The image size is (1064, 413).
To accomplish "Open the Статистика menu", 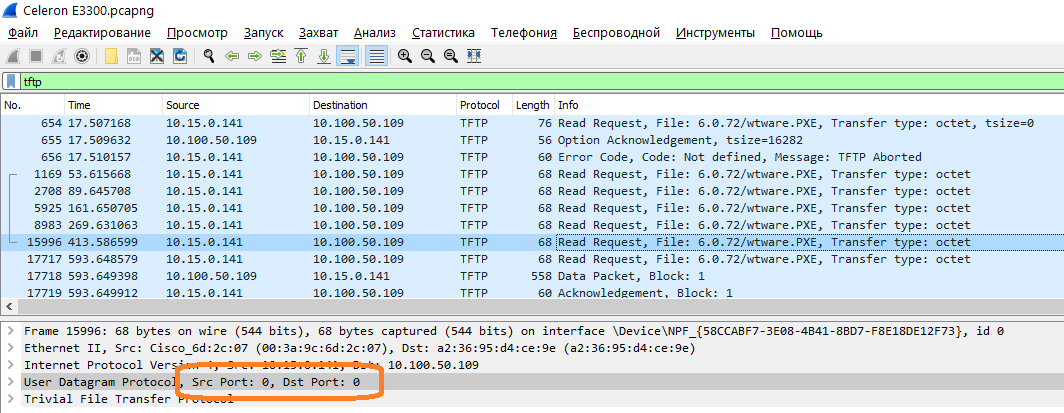I will click(x=443, y=33).
